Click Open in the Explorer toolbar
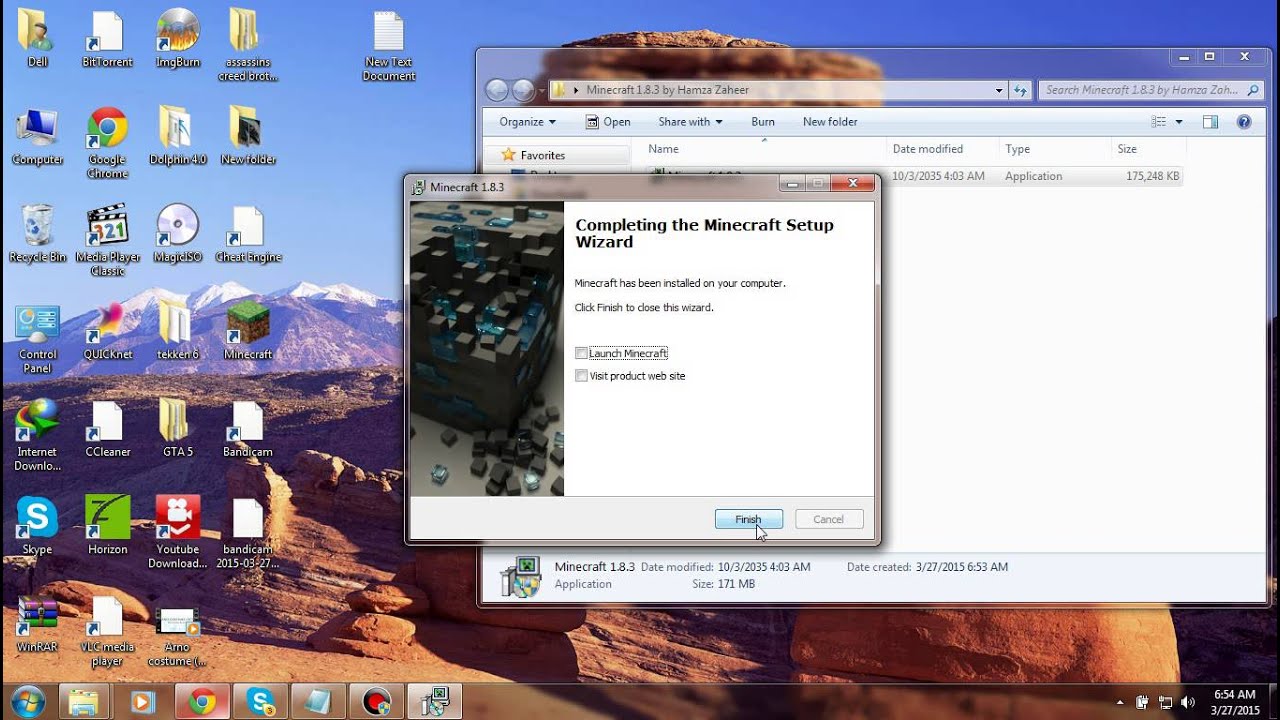 tap(608, 122)
